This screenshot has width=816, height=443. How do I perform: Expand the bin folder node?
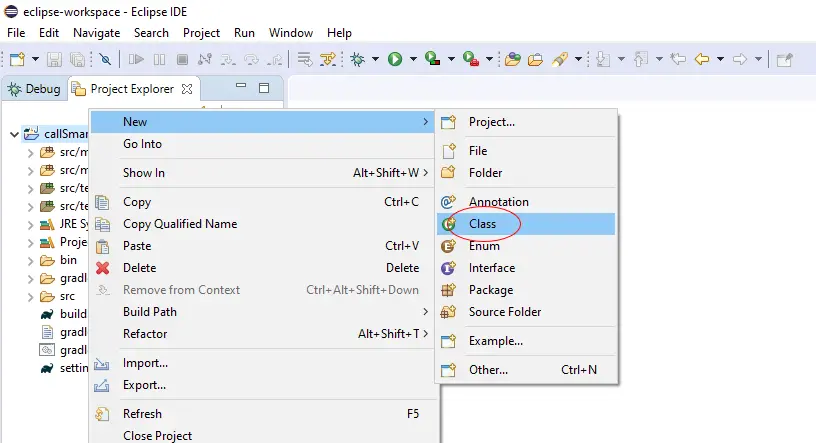click(x=30, y=261)
